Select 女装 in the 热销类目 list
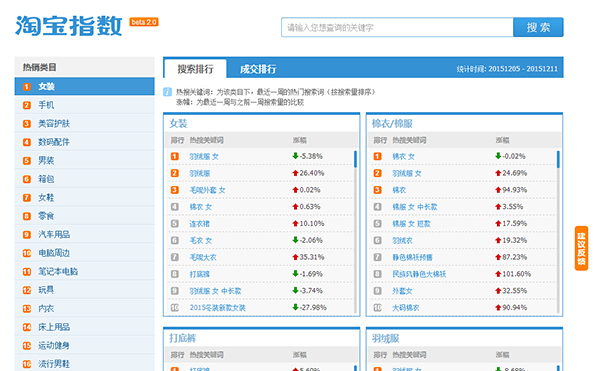The width and height of the screenshot is (600, 371). coord(85,86)
